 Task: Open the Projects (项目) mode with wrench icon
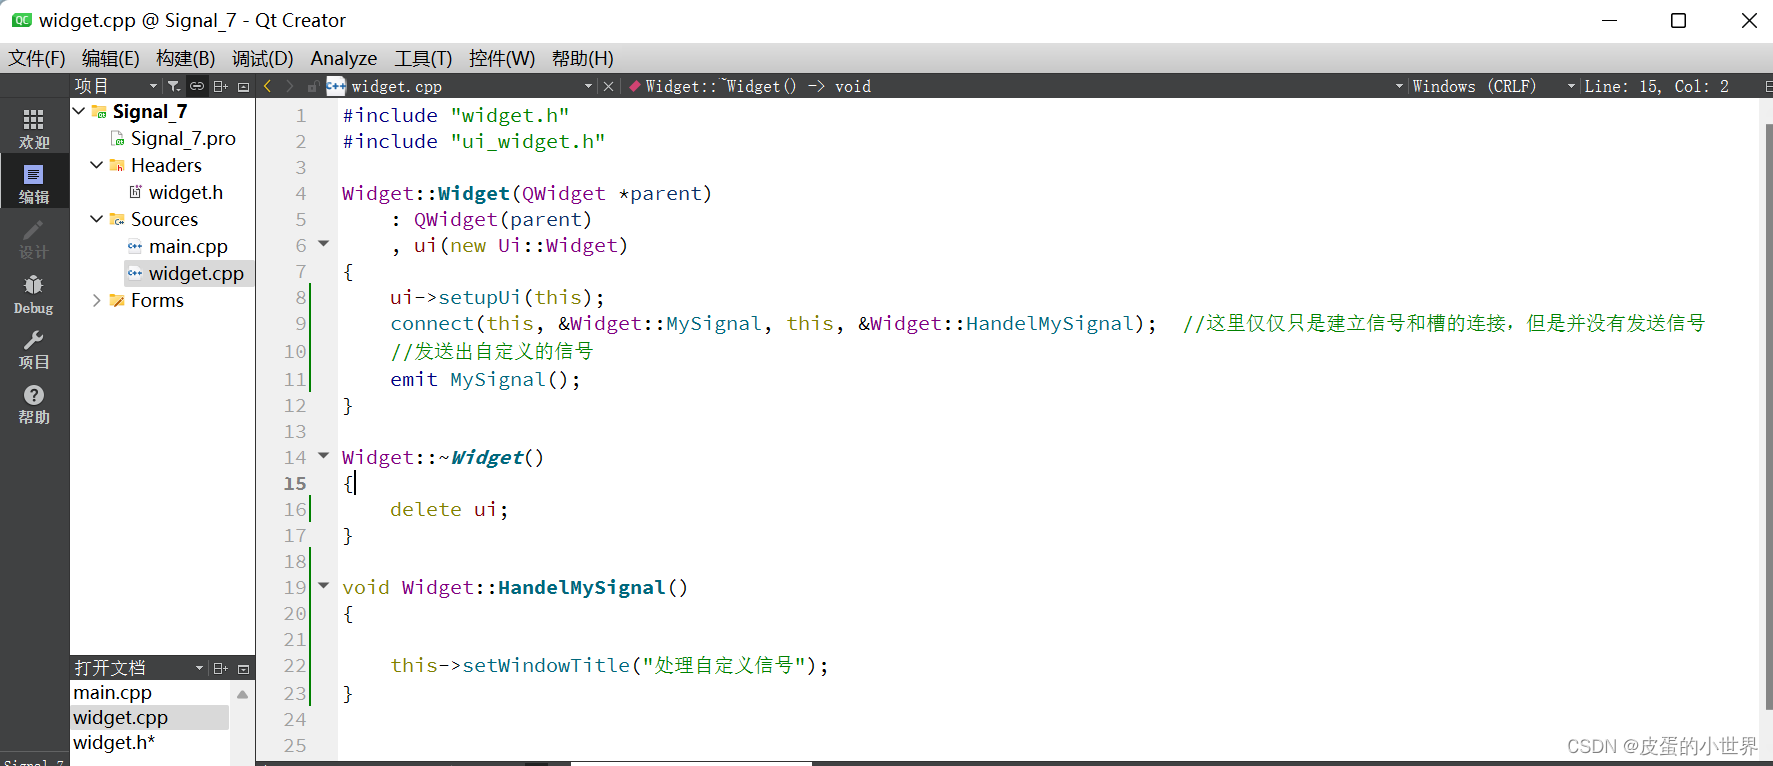tap(34, 350)
